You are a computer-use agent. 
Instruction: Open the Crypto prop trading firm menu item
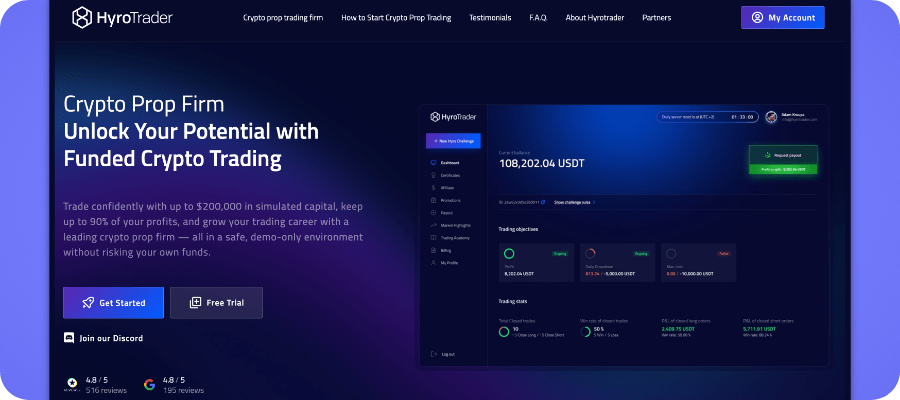point(284,18)
